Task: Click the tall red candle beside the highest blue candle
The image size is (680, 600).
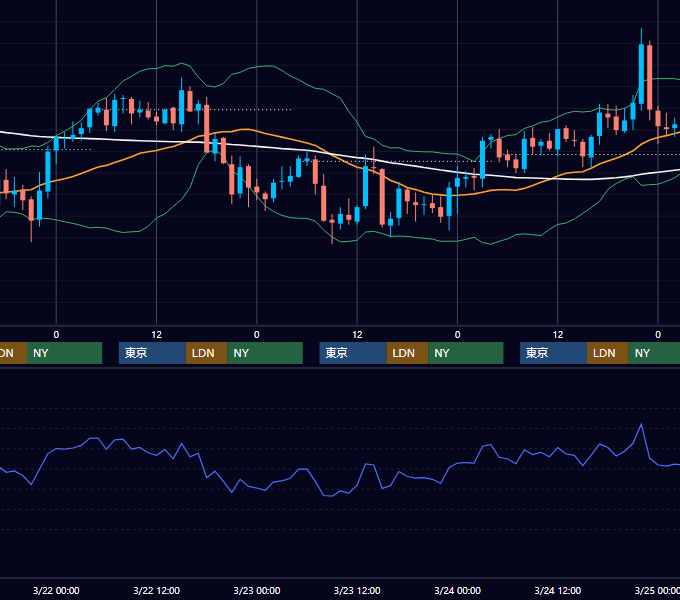Action: click(650, 77)
